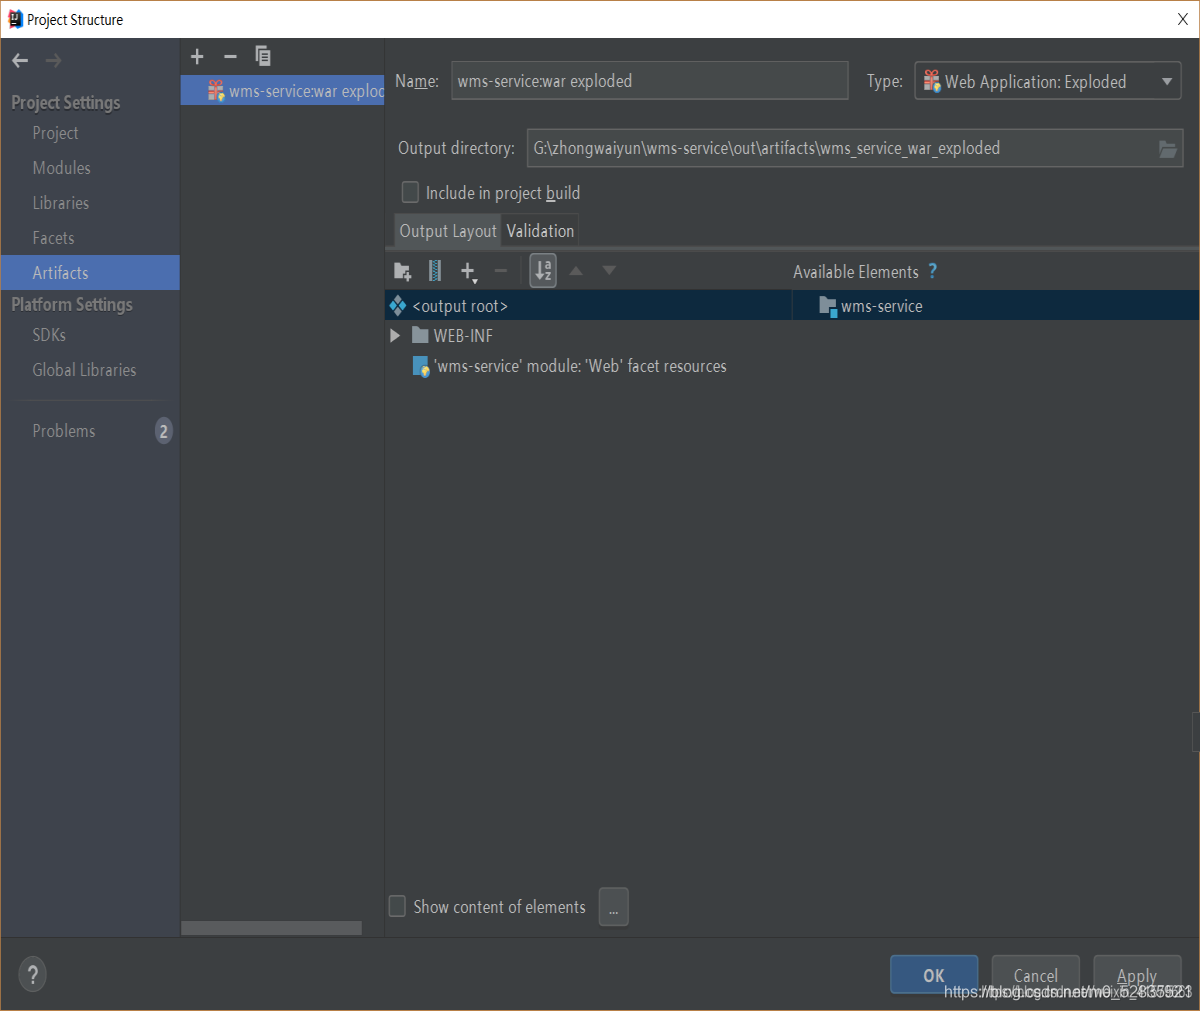Click the artifact list horizontal scrollbar
The width and height of the screenshot is (1200, 1011).
point(271,928)
